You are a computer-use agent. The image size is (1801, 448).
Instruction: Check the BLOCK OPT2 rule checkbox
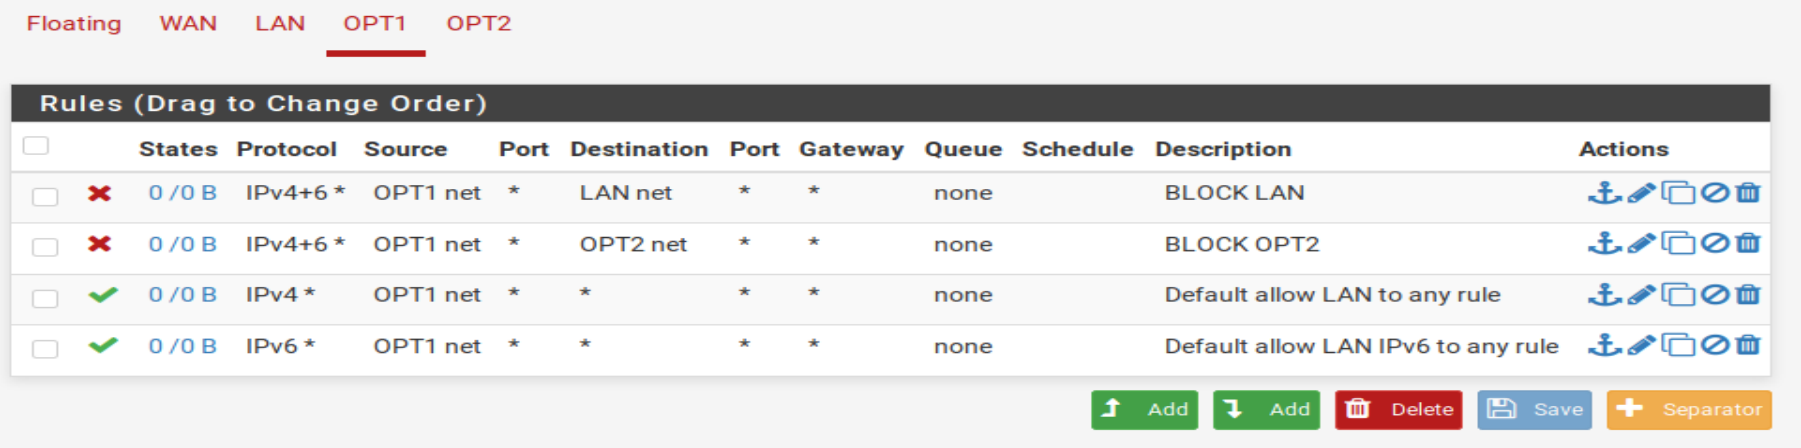[45, 247]
